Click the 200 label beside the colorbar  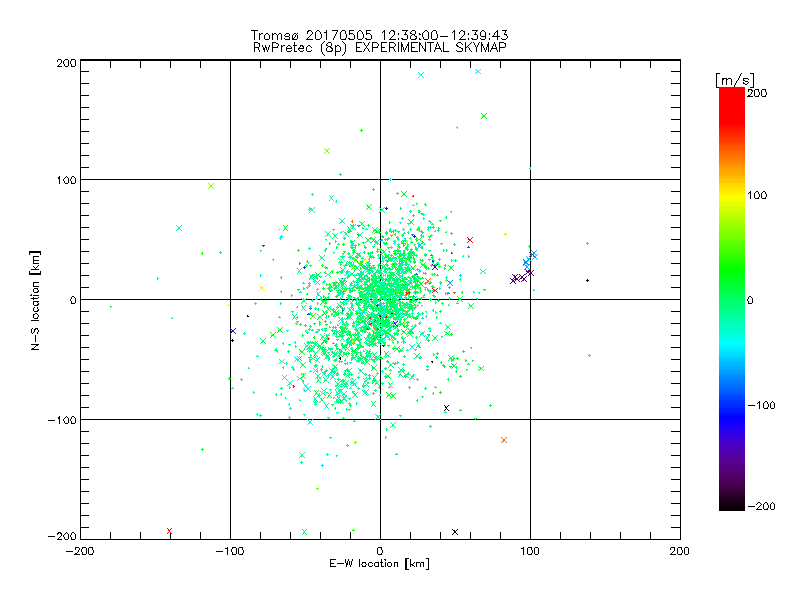pyautogui.click(x=757, y=93)
